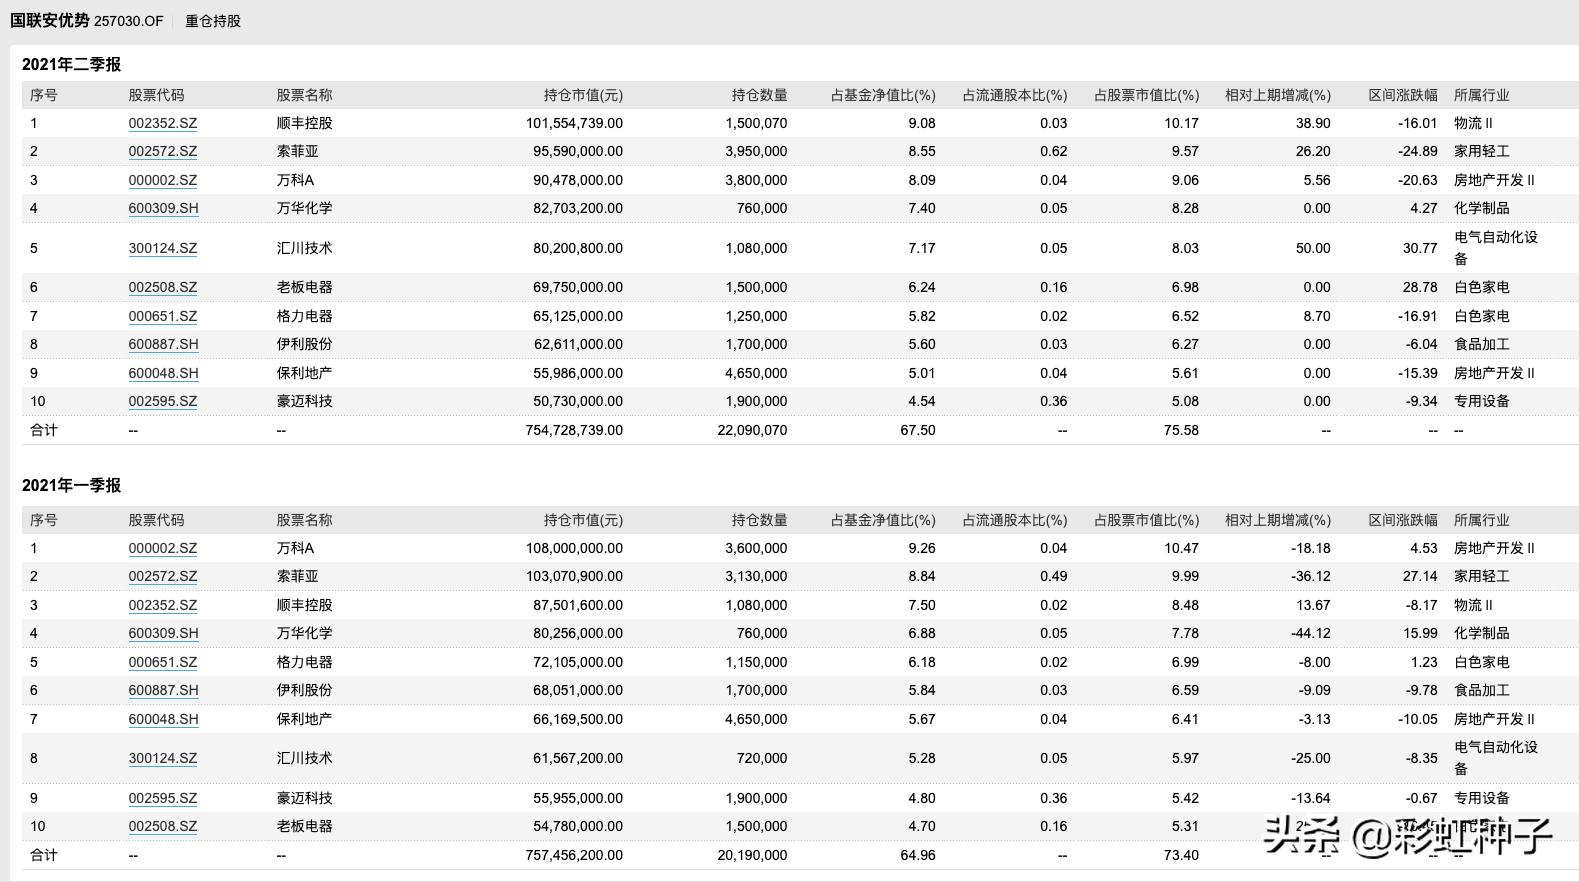This screenshot has height=882, width=1579.
Task: Select the holding value 101,554,739.00
Action: click(x=574, y=123)
